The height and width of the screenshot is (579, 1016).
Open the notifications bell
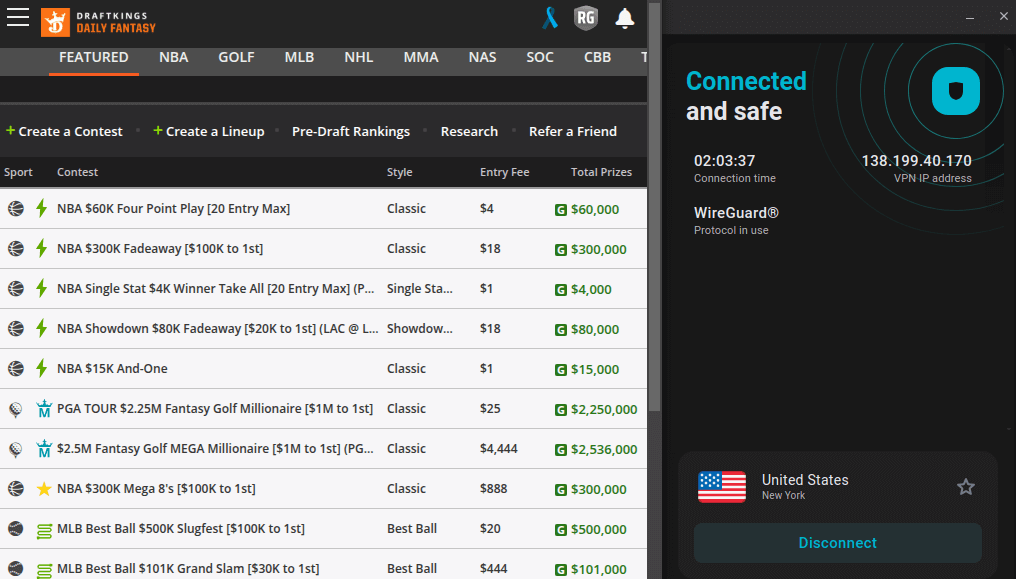click(x=625, y=18)
